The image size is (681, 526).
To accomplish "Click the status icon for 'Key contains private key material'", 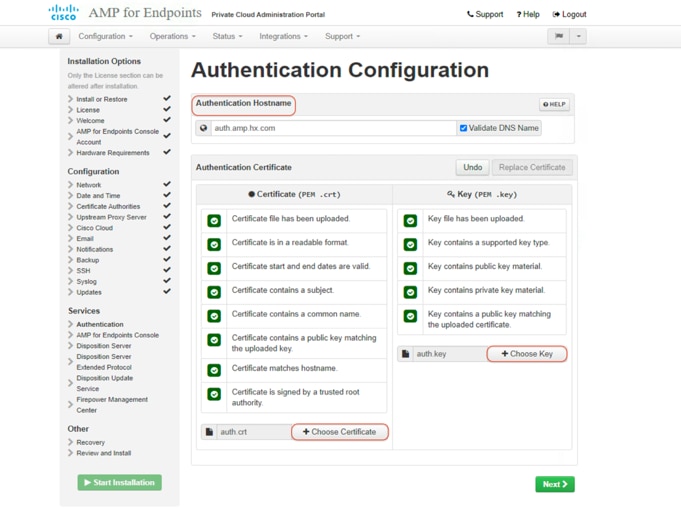I will click(410, 292).
